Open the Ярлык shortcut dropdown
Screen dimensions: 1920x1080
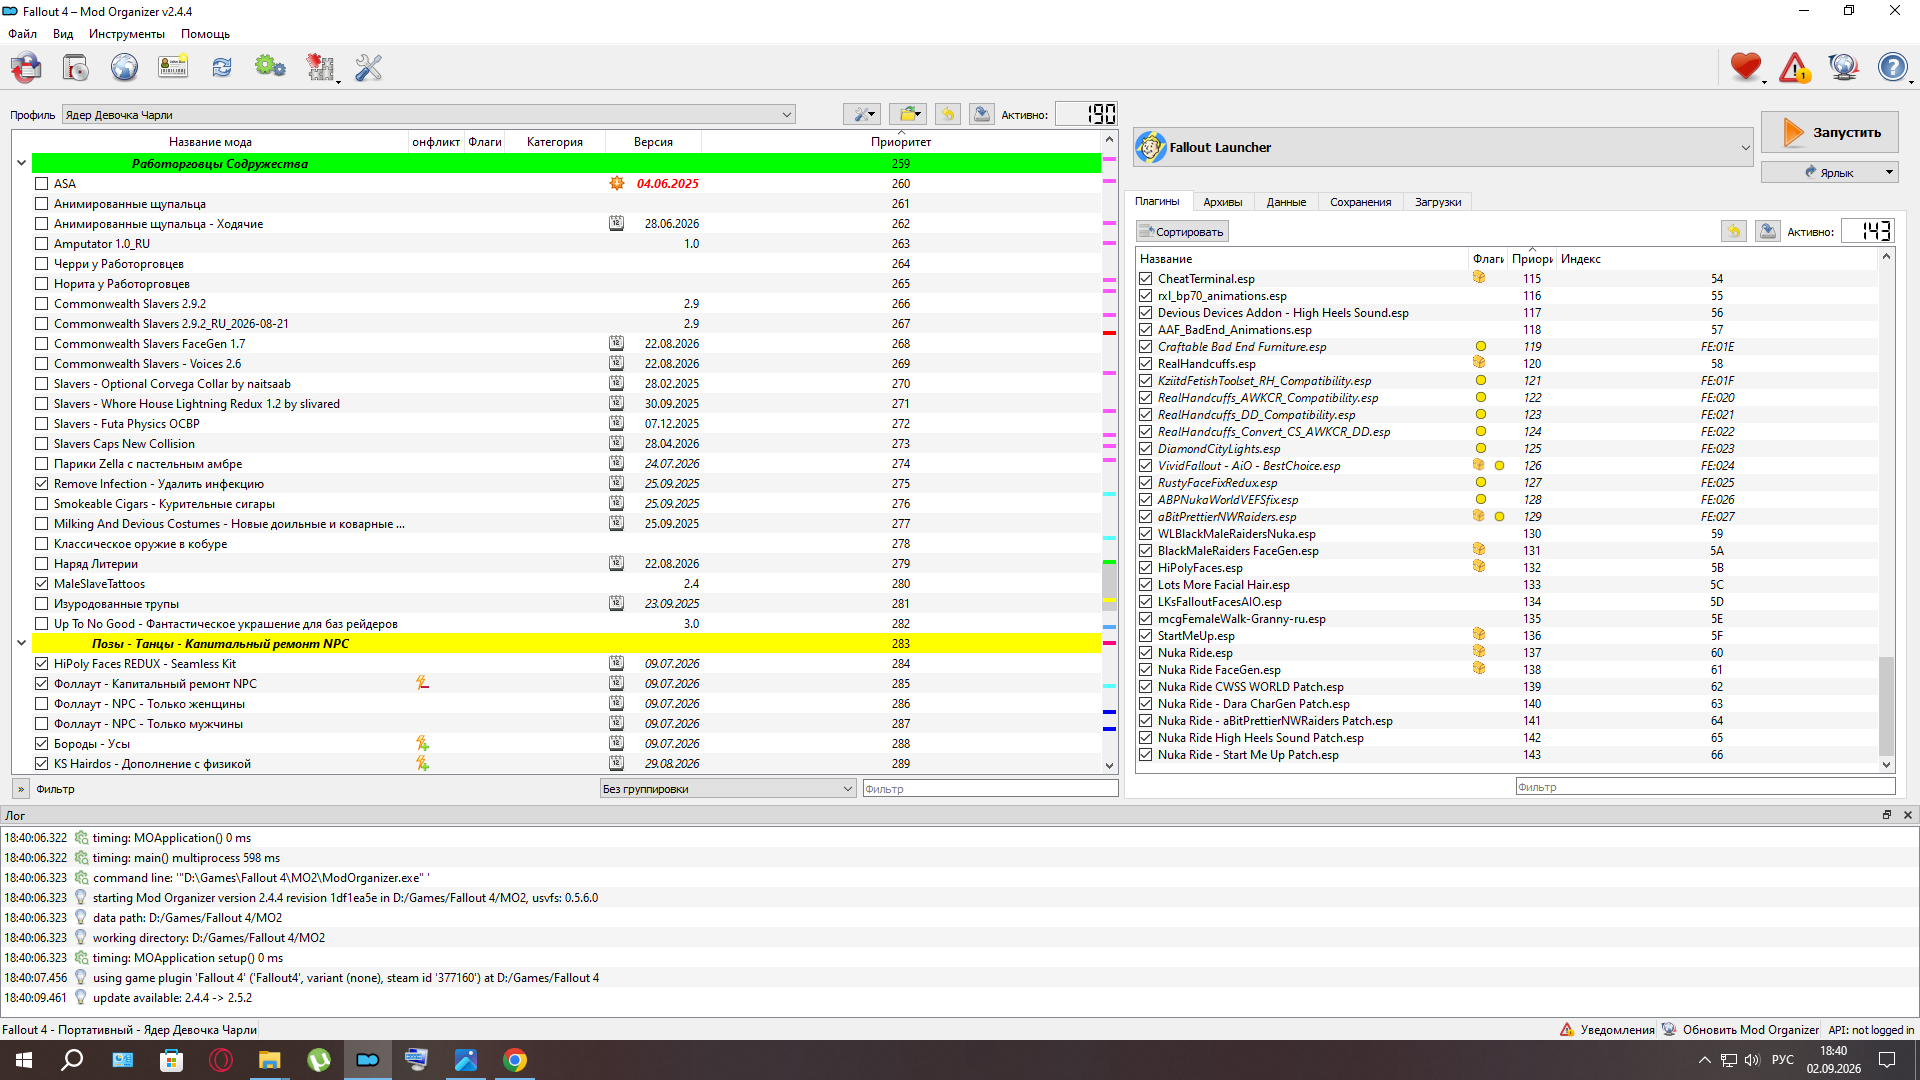click(1890, 172)
